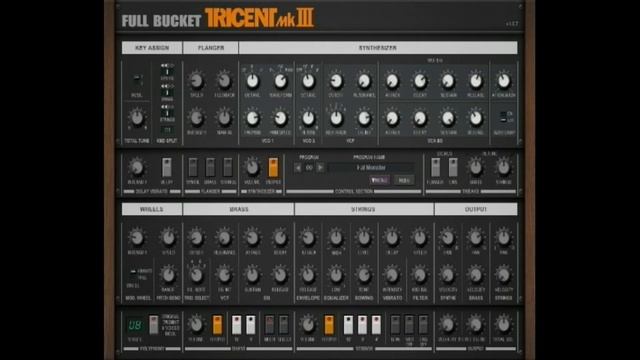Viewport: 640px width, 360px height.
Task: Toggle Flanger routing switch for Strings
Action: tap(228, 167)
